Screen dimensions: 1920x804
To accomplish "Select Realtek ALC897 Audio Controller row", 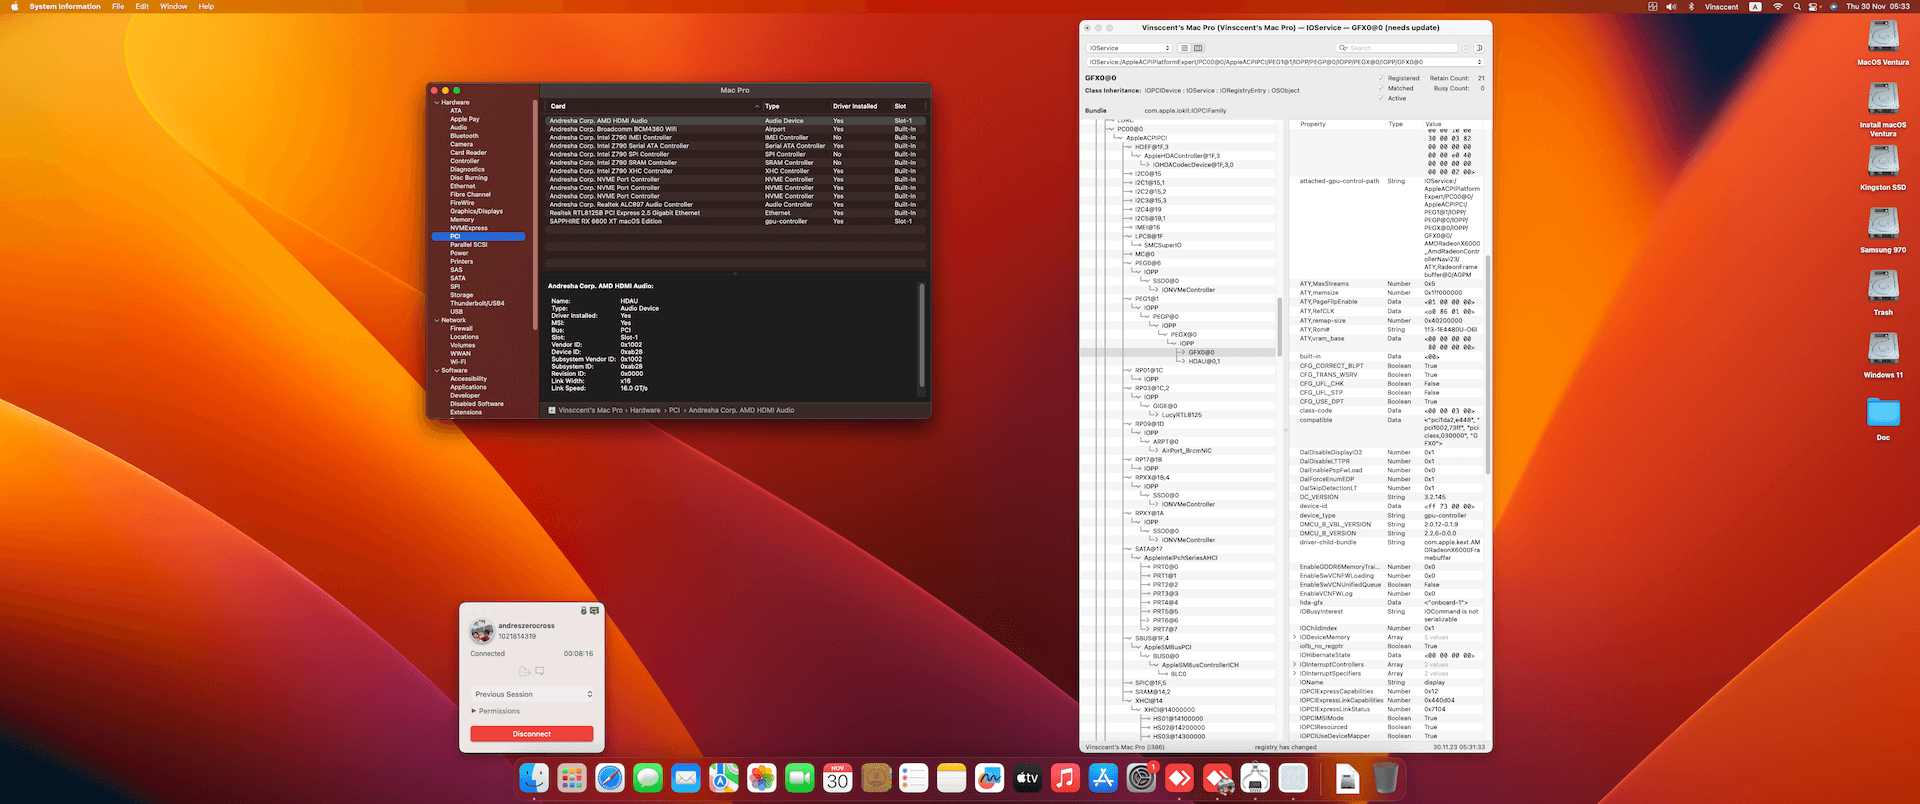I will click(735, 204).
